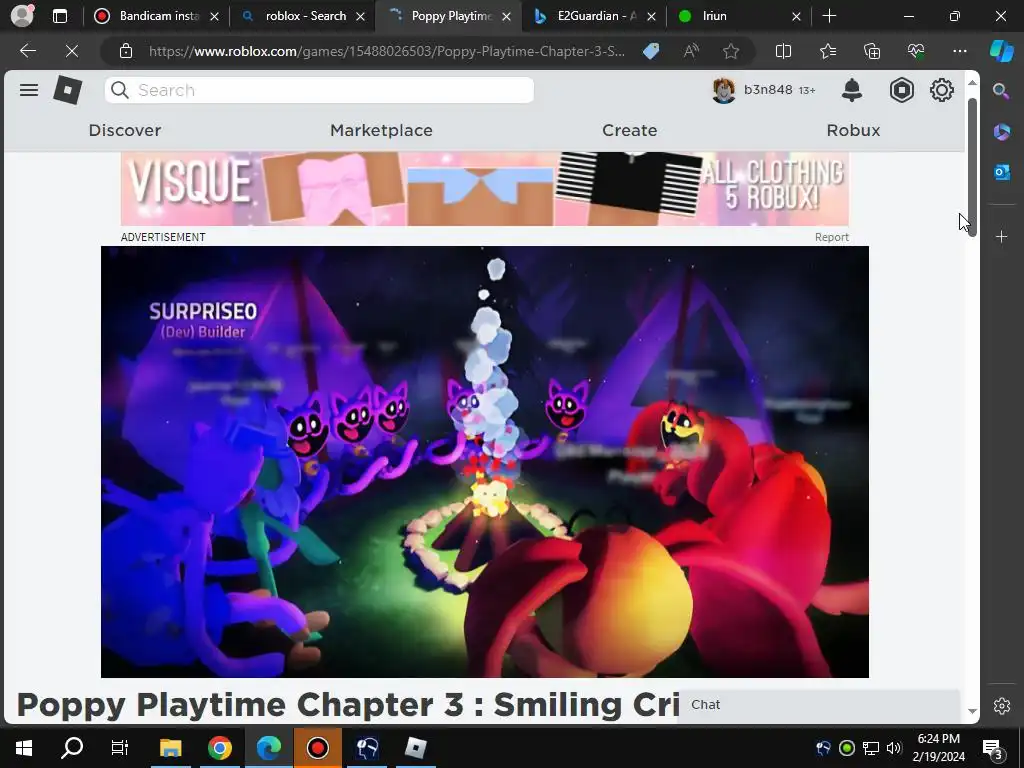This screenshot has height=768, width=1024.
Task: Open Roblox app on taskbar
Action: coord(415,748)
